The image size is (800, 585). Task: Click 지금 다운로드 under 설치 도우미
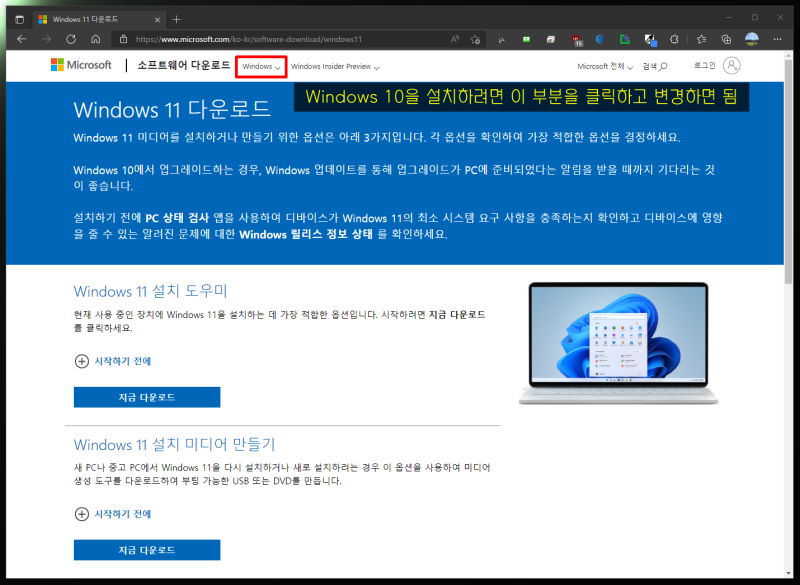click(x=147, y=397)
